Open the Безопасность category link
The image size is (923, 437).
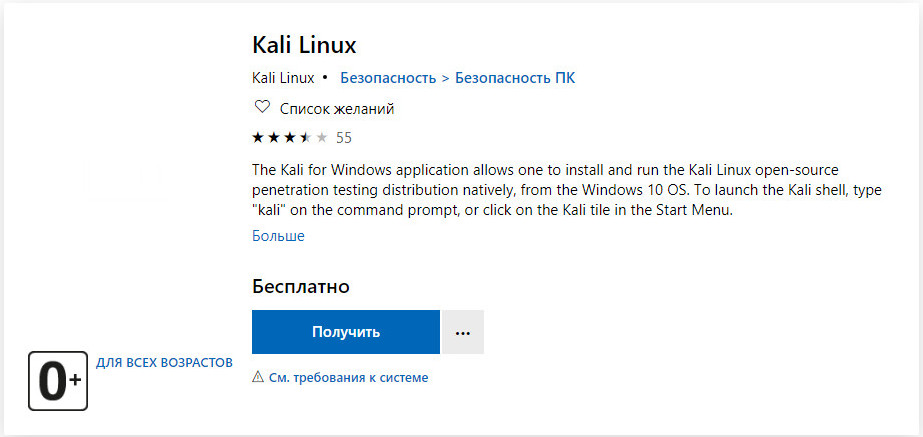(x=389, y=78)
